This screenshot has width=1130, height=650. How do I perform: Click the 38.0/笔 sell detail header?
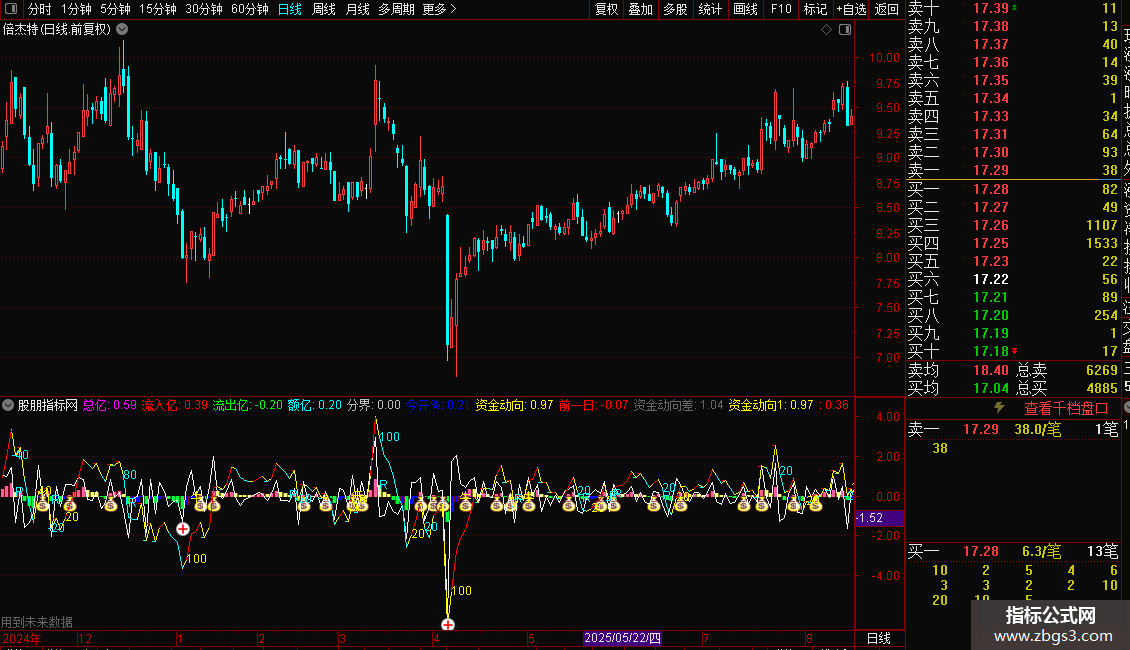(1038, 429)
